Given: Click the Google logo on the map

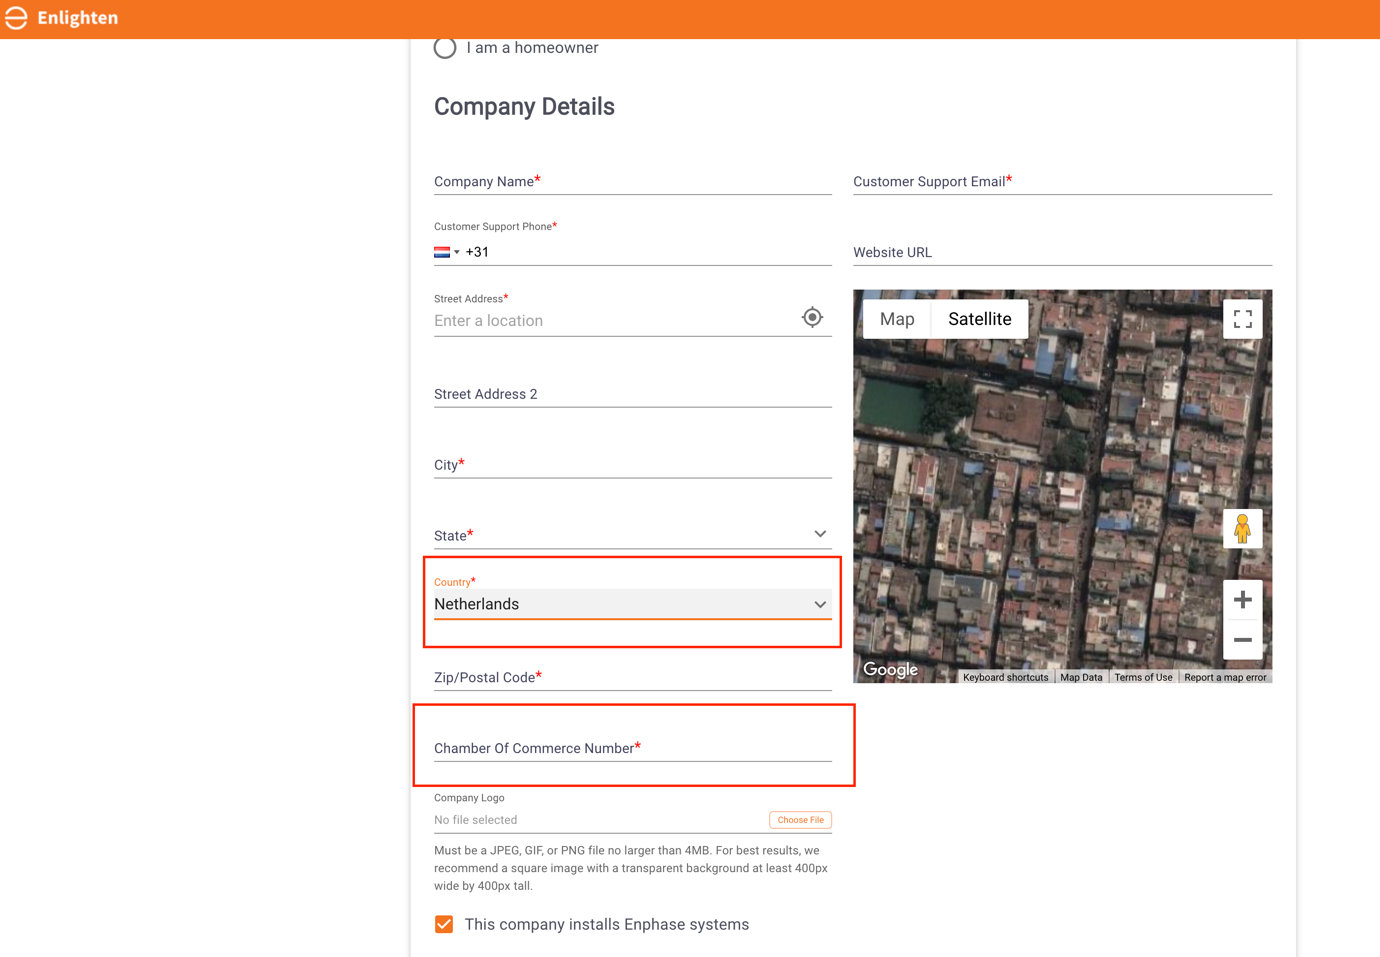Looking at the screenshot, I should [x=890, y=669].
